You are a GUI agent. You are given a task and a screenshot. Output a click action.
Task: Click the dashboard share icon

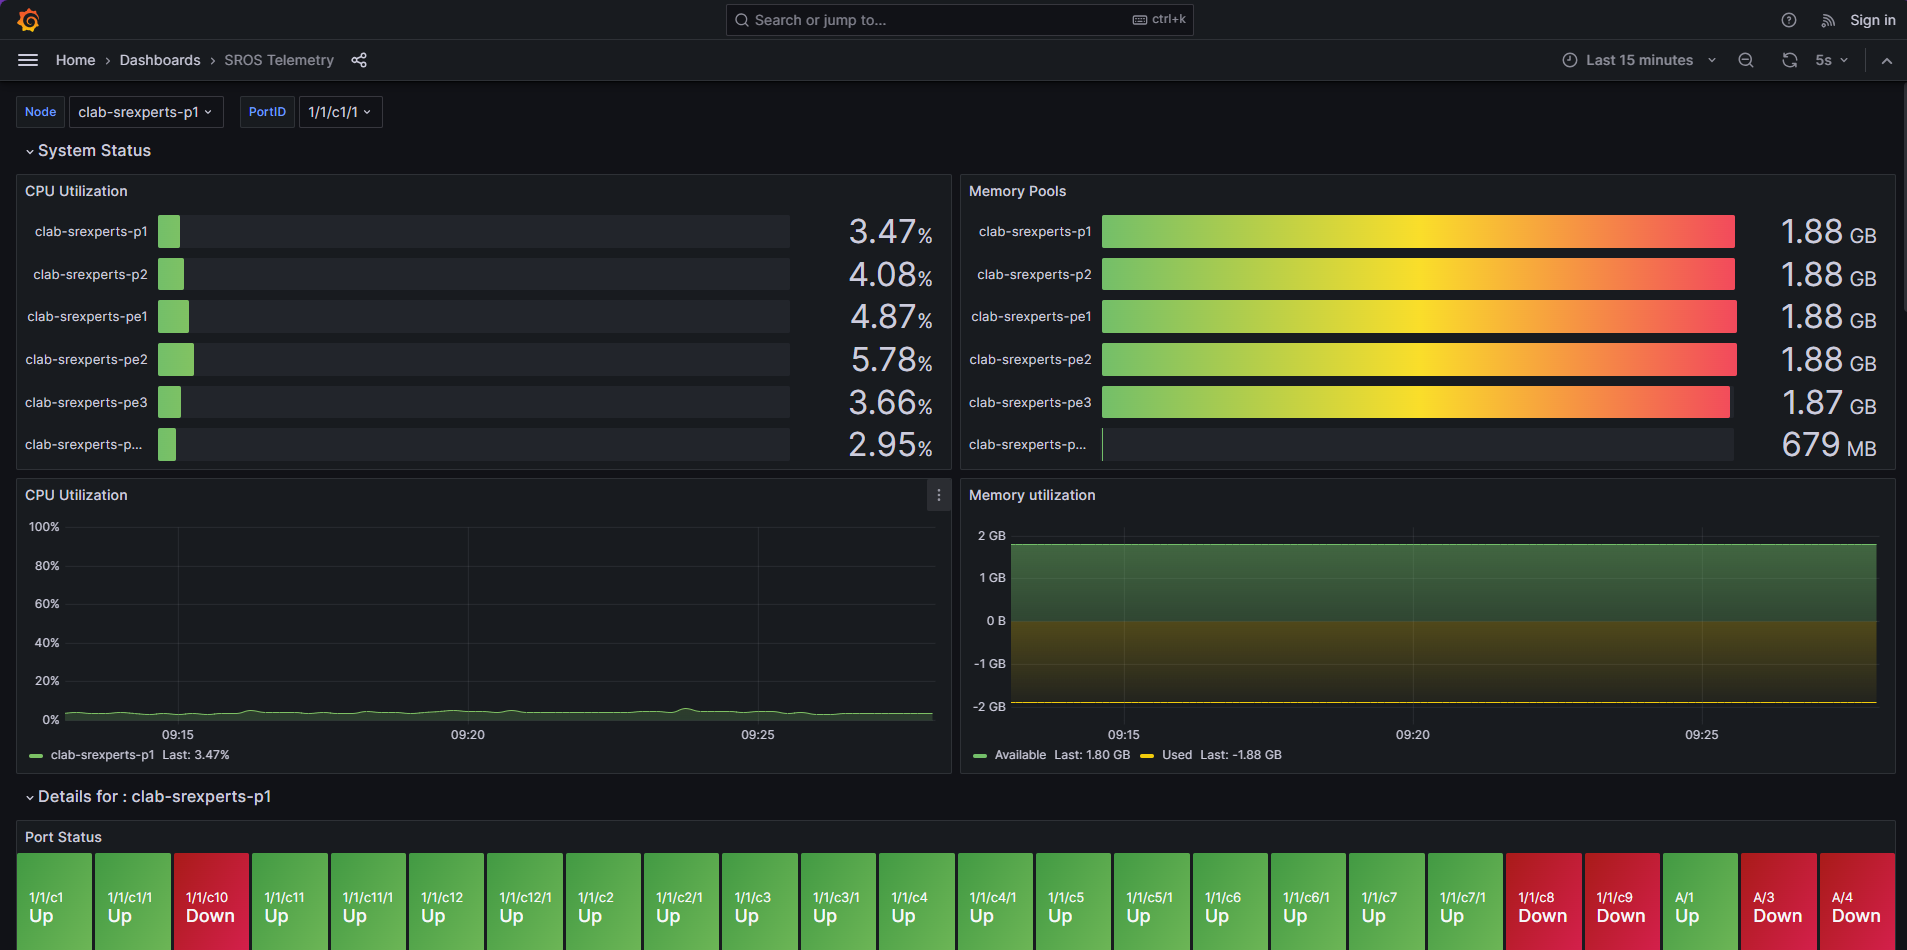point(359,60)
